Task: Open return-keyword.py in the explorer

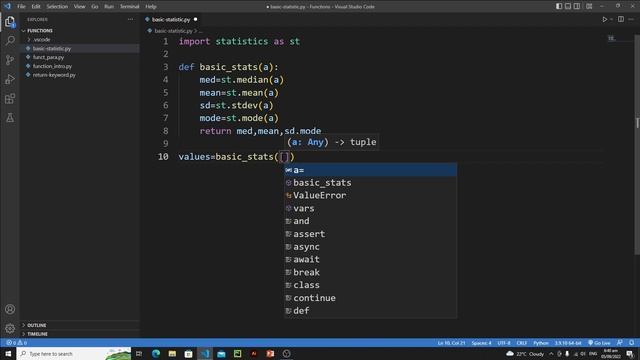Action: click(x=54, y=75)
